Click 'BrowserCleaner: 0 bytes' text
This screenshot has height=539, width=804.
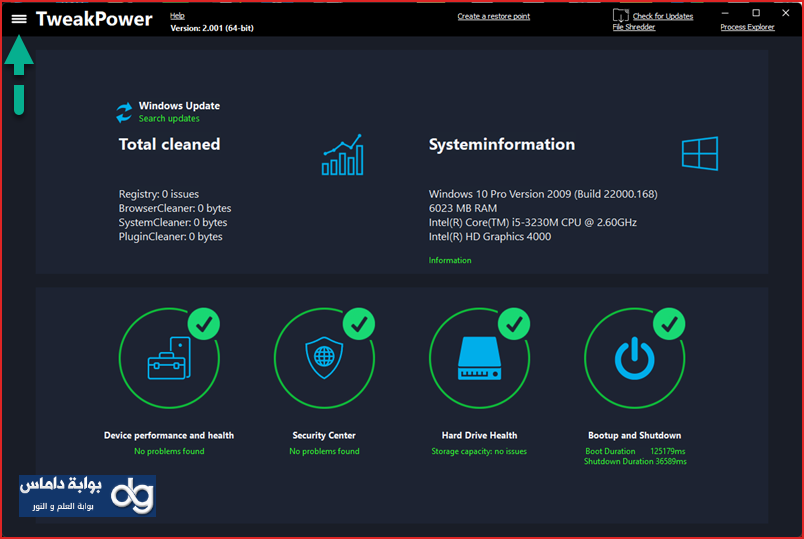(x=175, y=208)
